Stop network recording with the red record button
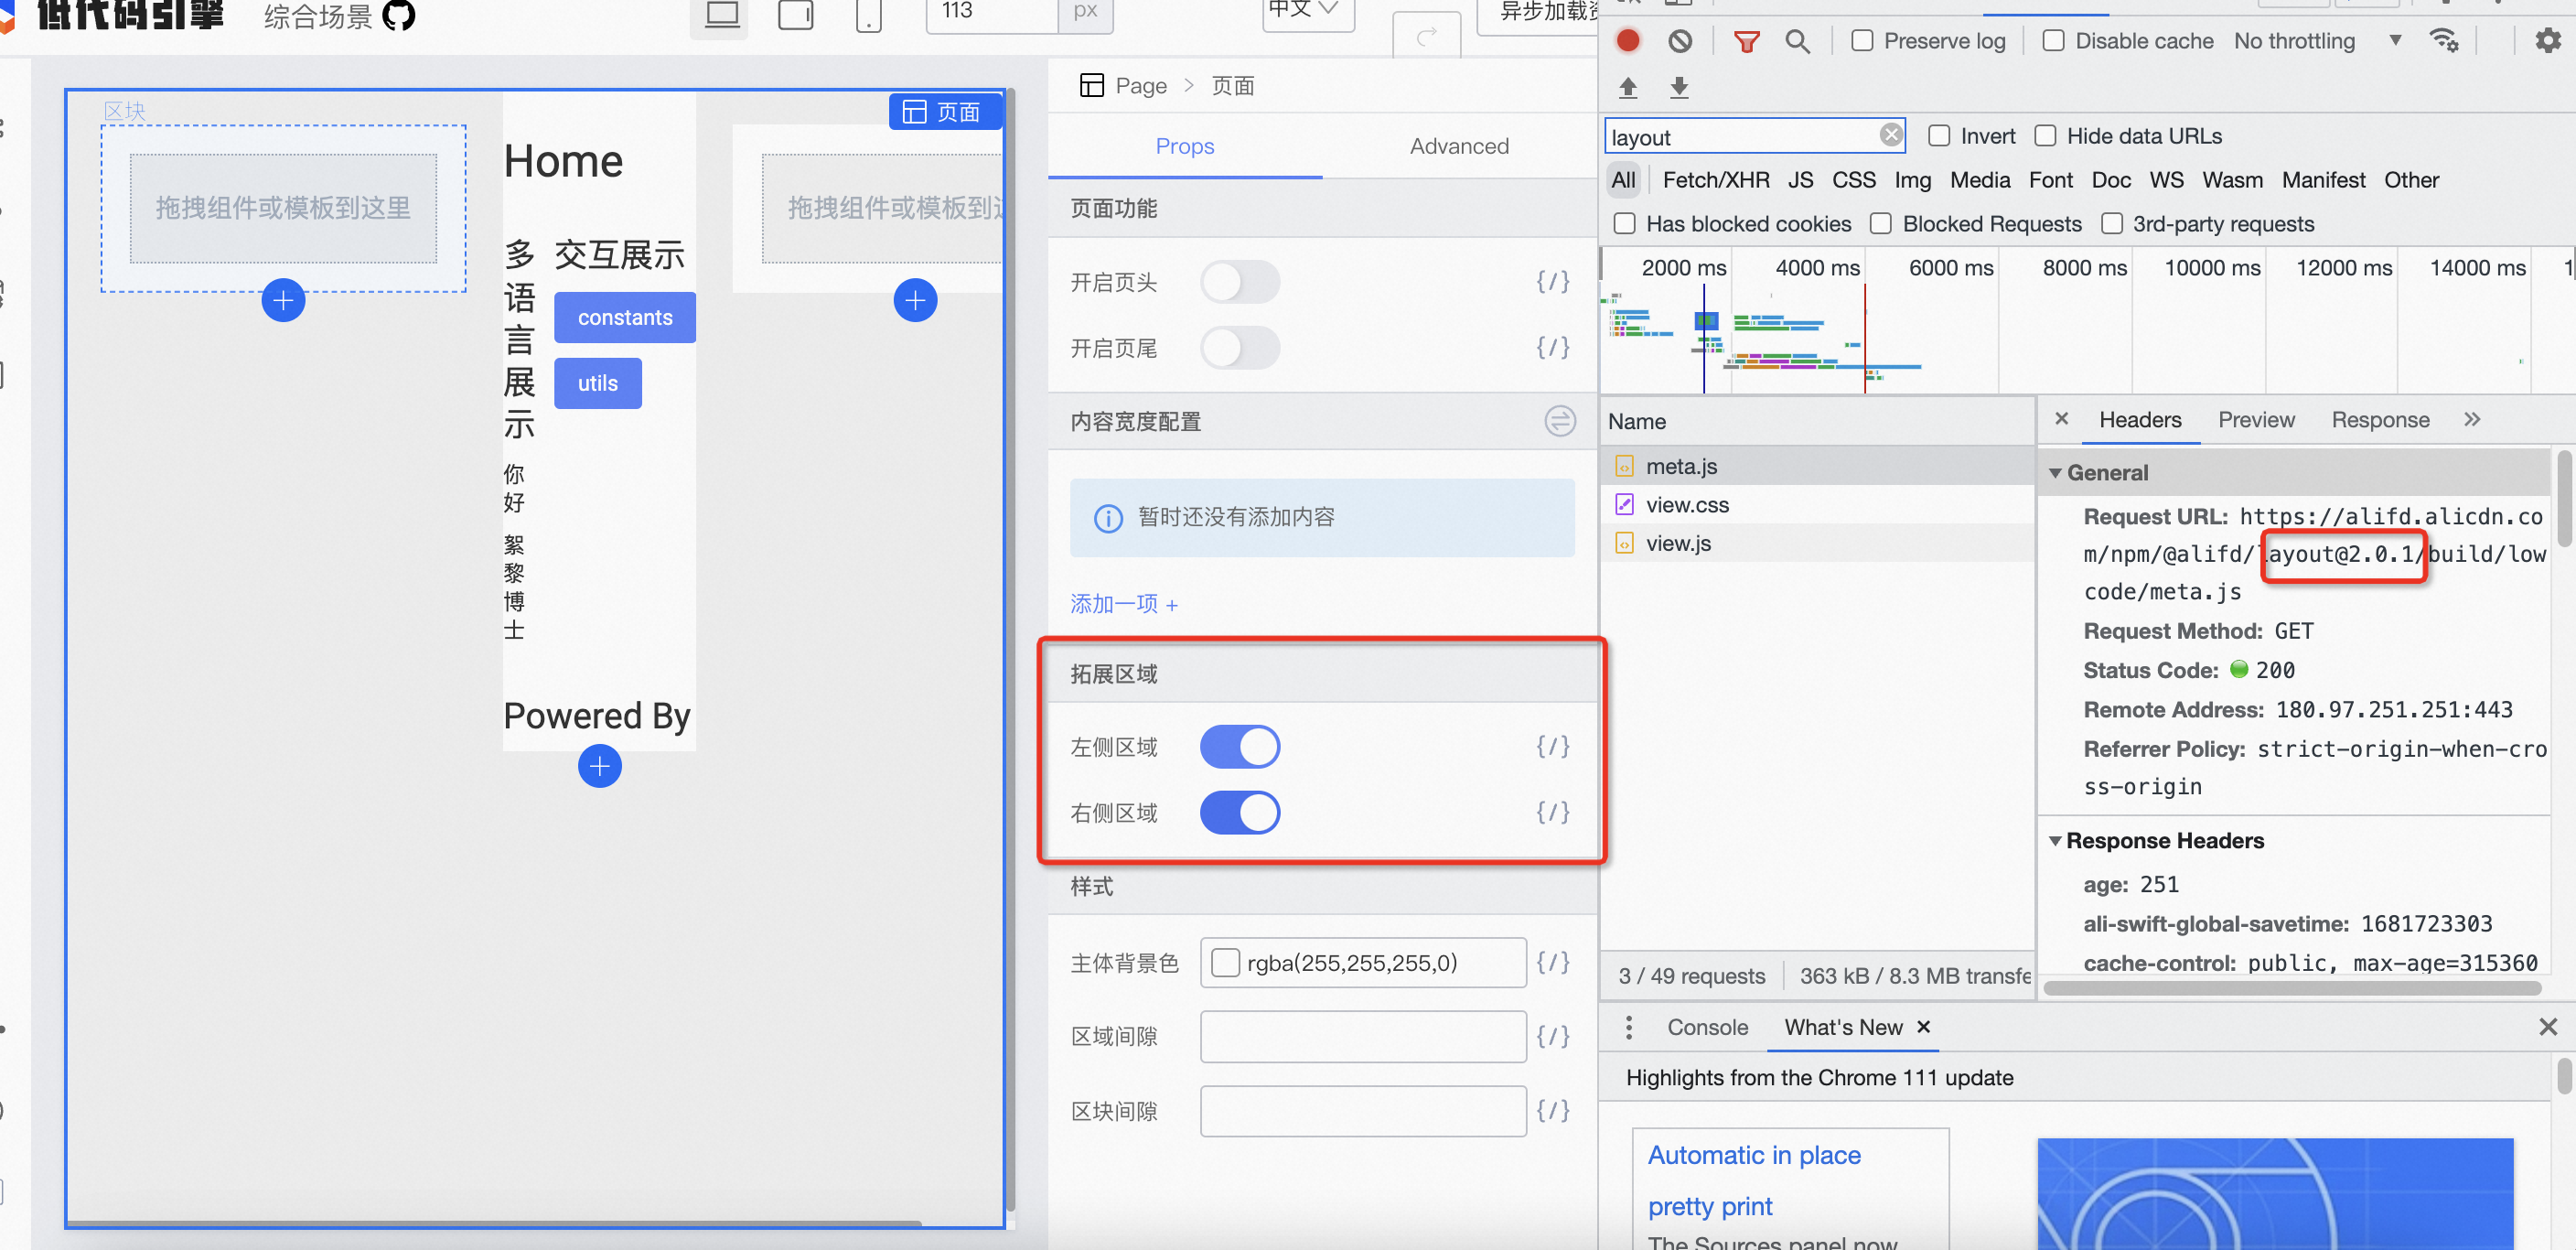2576x1250 pixels. click(x=1628, y=40)
